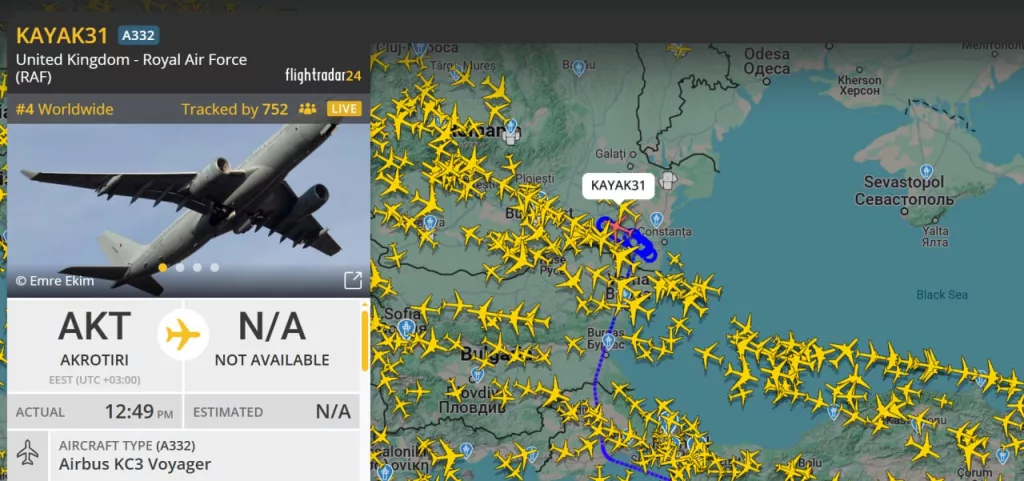Viewport: 1024px width, 481px height.
Task: Switch to the fourth photo carousel dot
Action: tap(214, 267)
